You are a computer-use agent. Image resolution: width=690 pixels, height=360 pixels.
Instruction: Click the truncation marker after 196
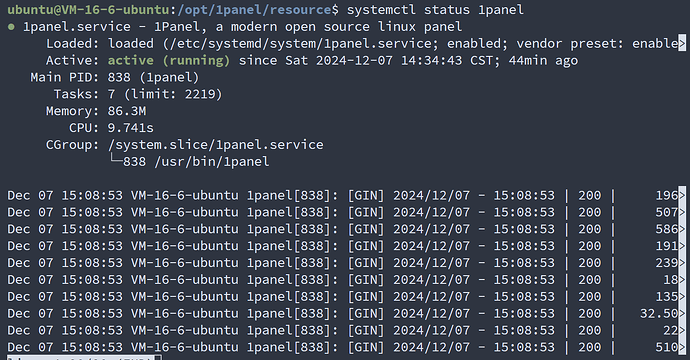click(x=682, y=195)
